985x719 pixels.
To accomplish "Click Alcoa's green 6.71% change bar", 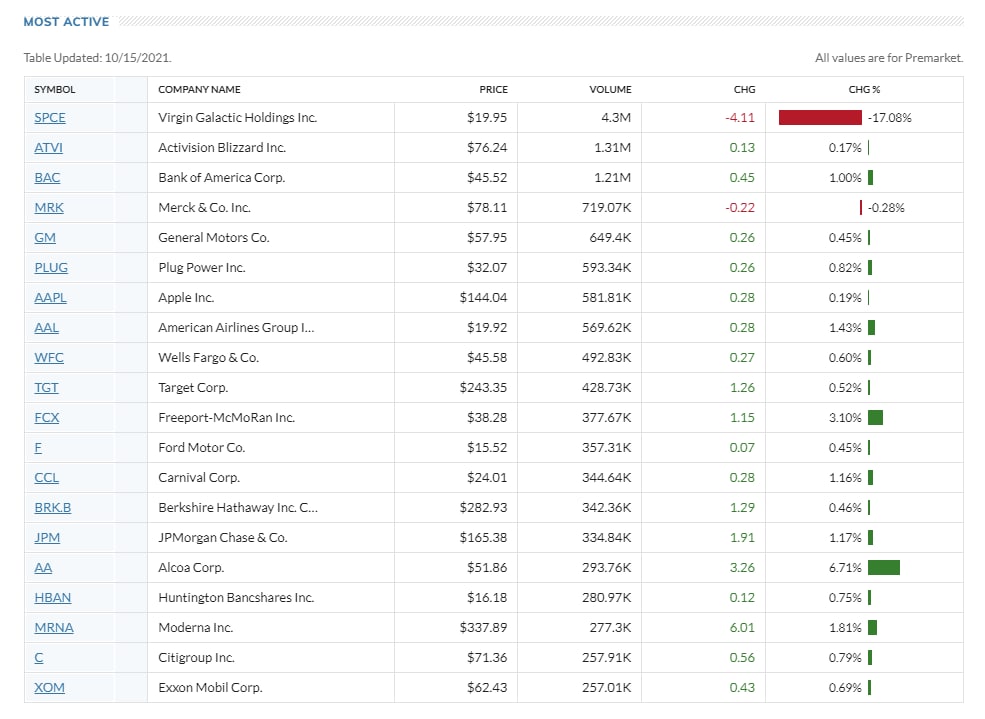I will [884, 568].
